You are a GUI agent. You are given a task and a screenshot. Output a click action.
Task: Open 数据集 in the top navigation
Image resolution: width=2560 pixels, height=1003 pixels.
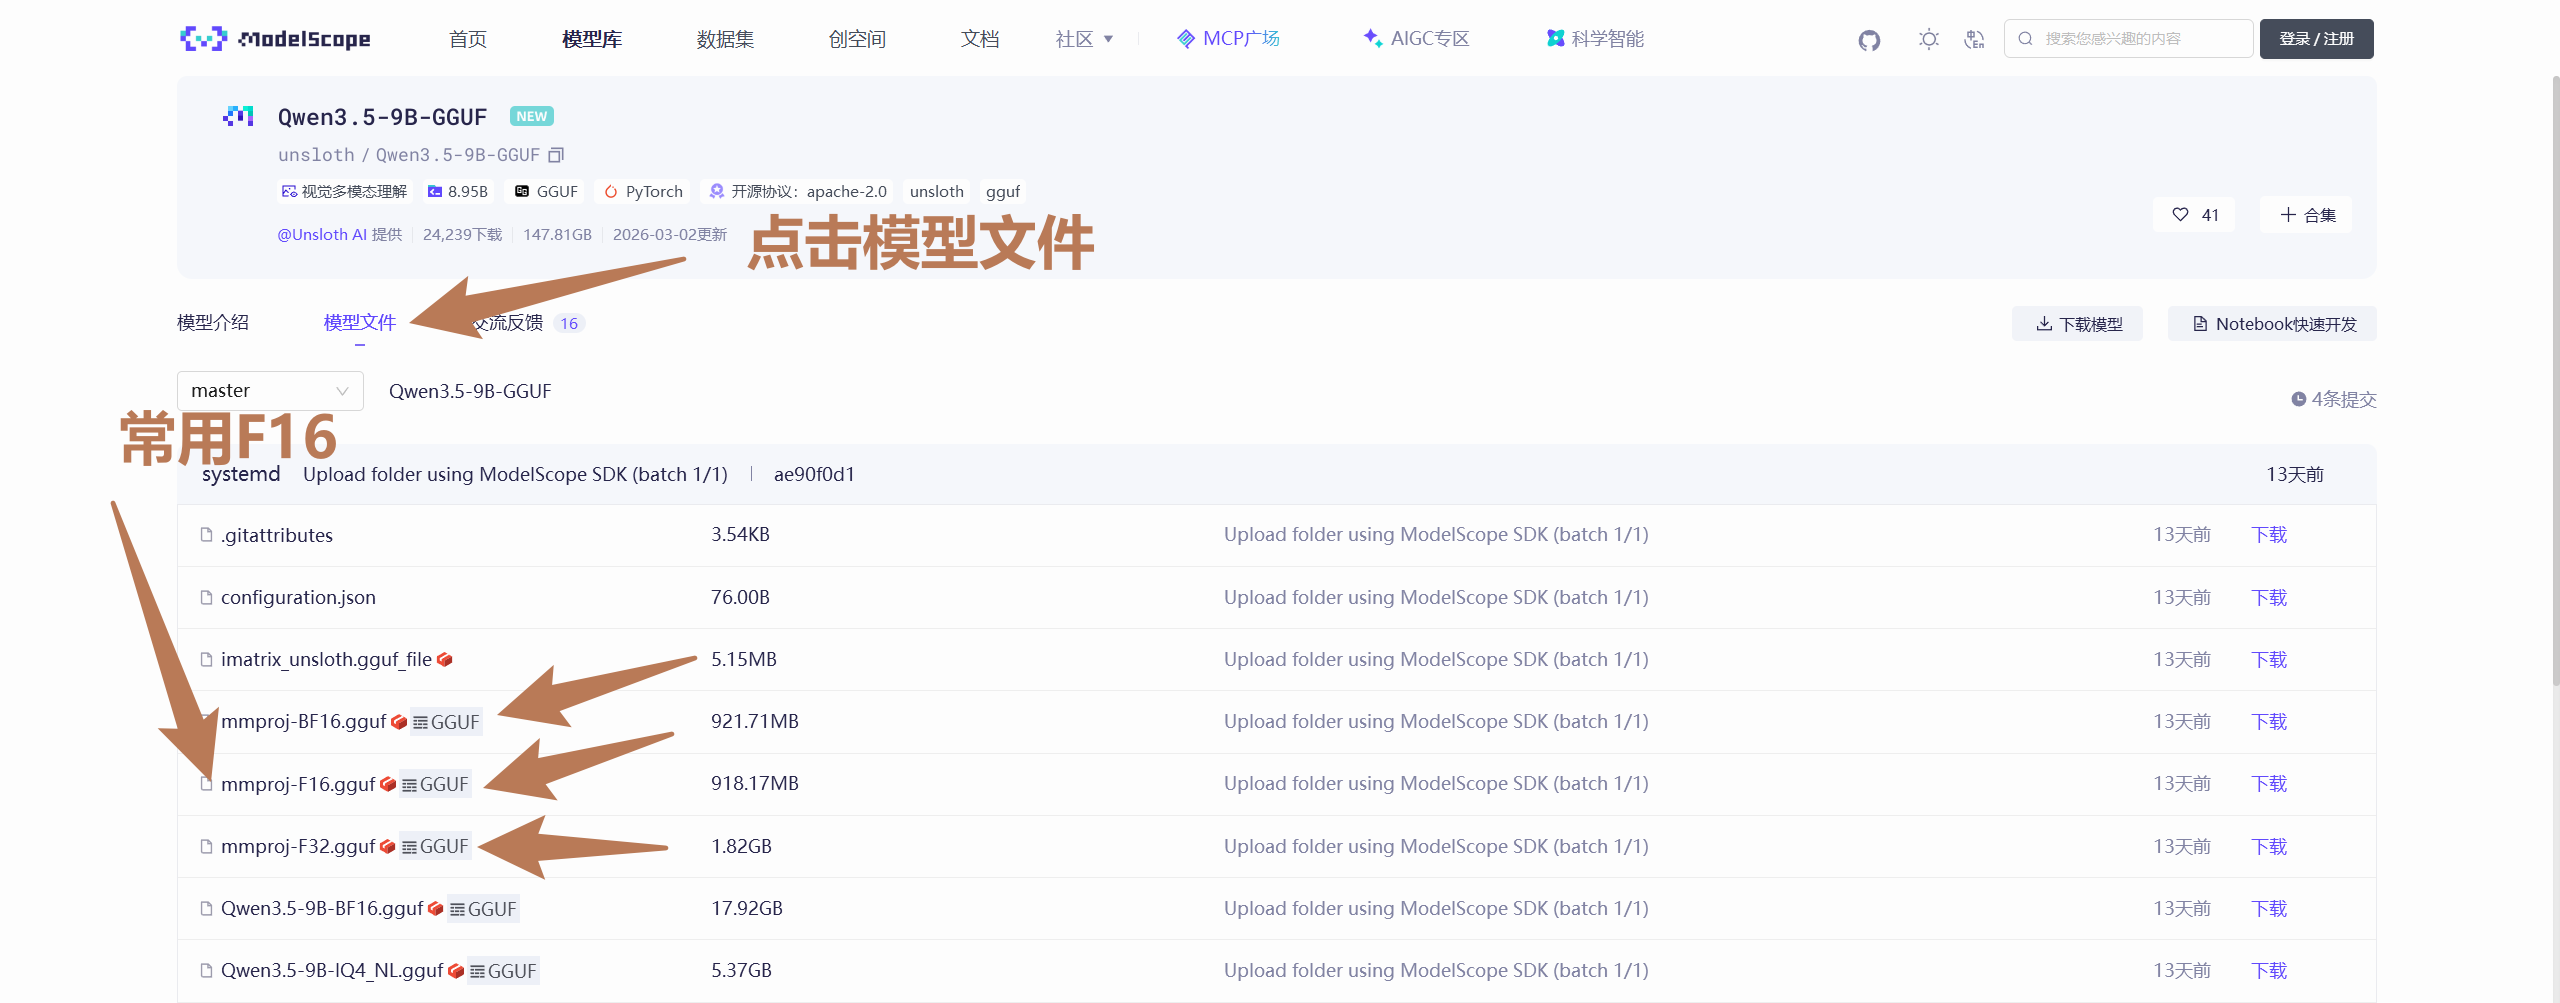[725, 39]
